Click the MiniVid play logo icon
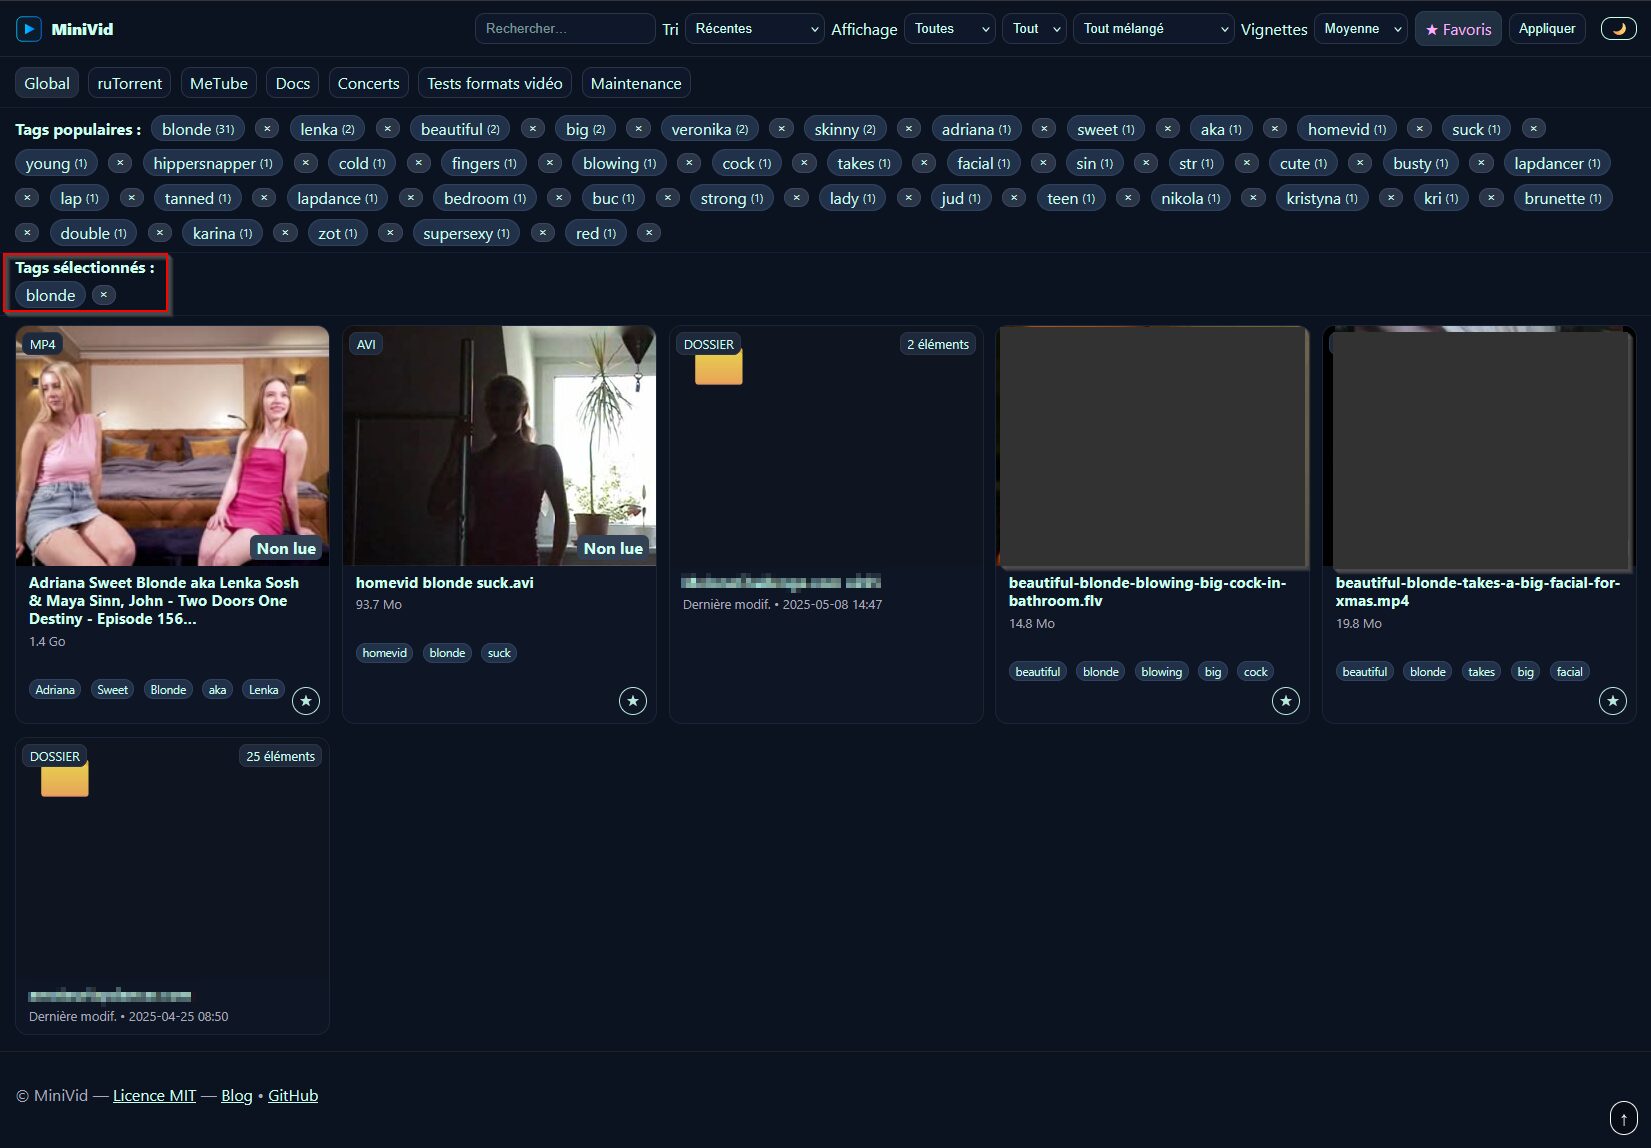The width and height of the screenshot is (1651, 1148). [29, 29]
